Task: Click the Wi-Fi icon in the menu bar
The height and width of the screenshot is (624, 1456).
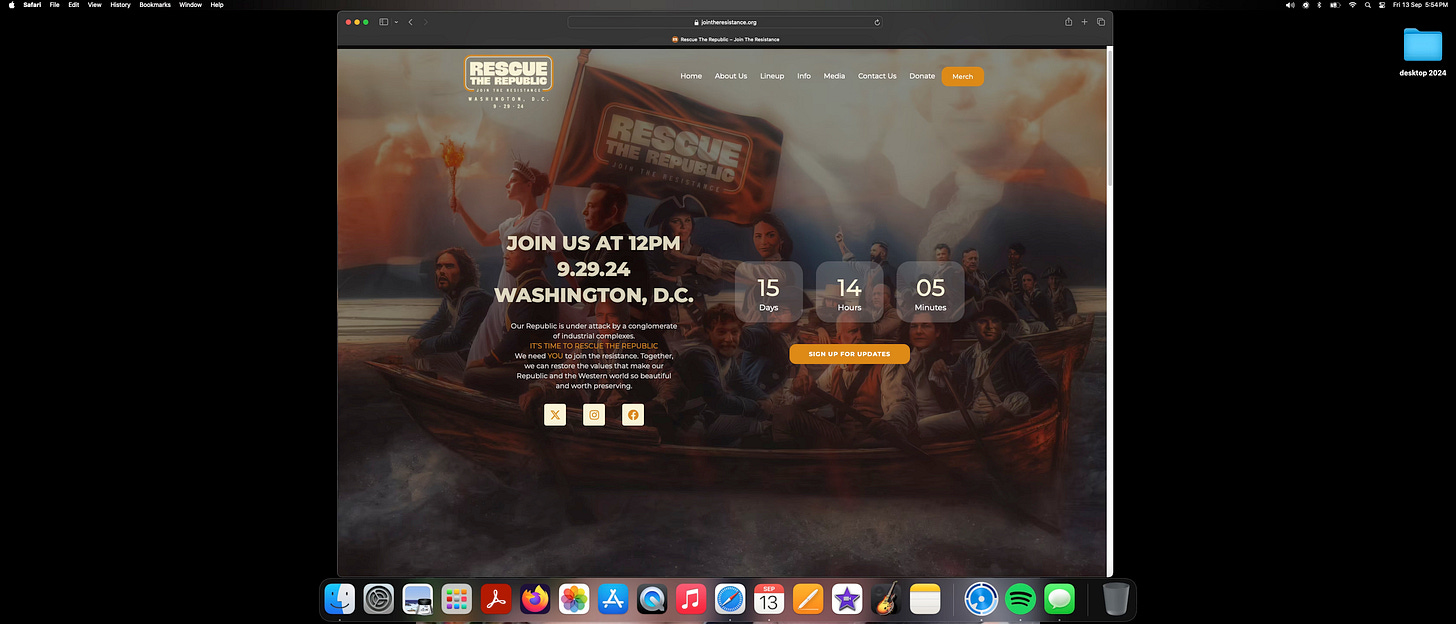Action: (1353, 5)
